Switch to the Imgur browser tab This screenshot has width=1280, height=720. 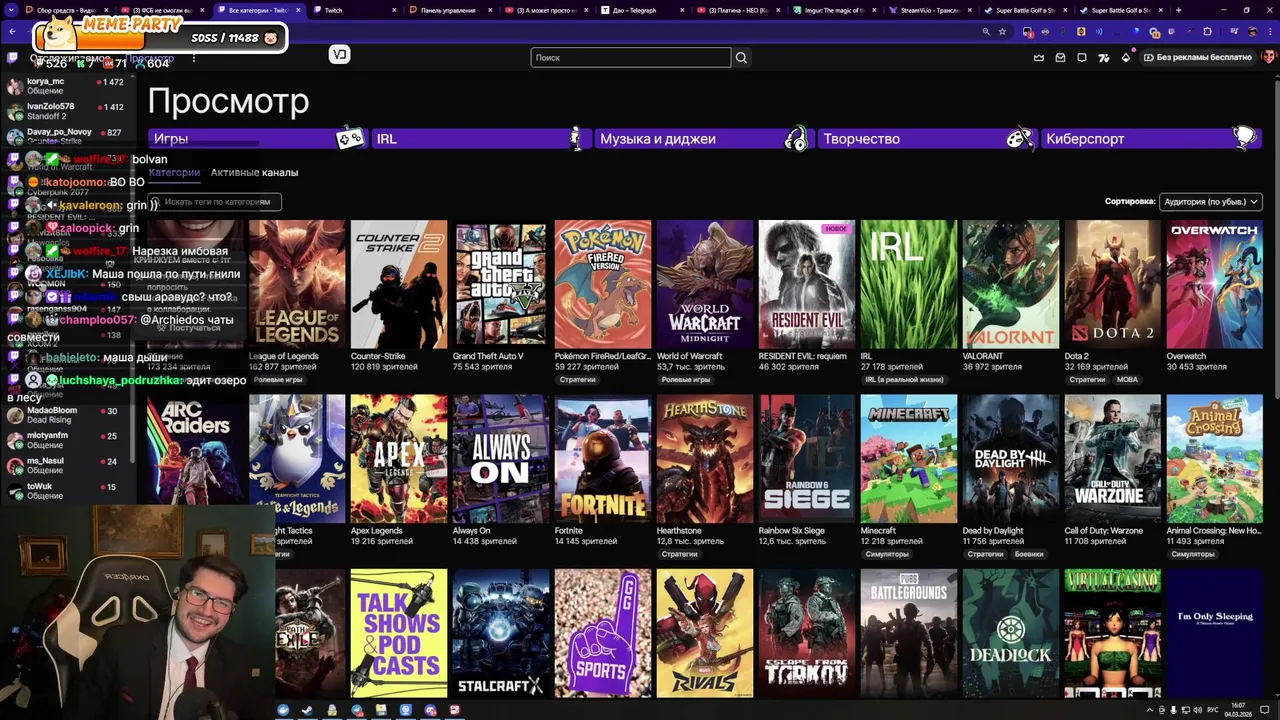click(x=832, y=10)
